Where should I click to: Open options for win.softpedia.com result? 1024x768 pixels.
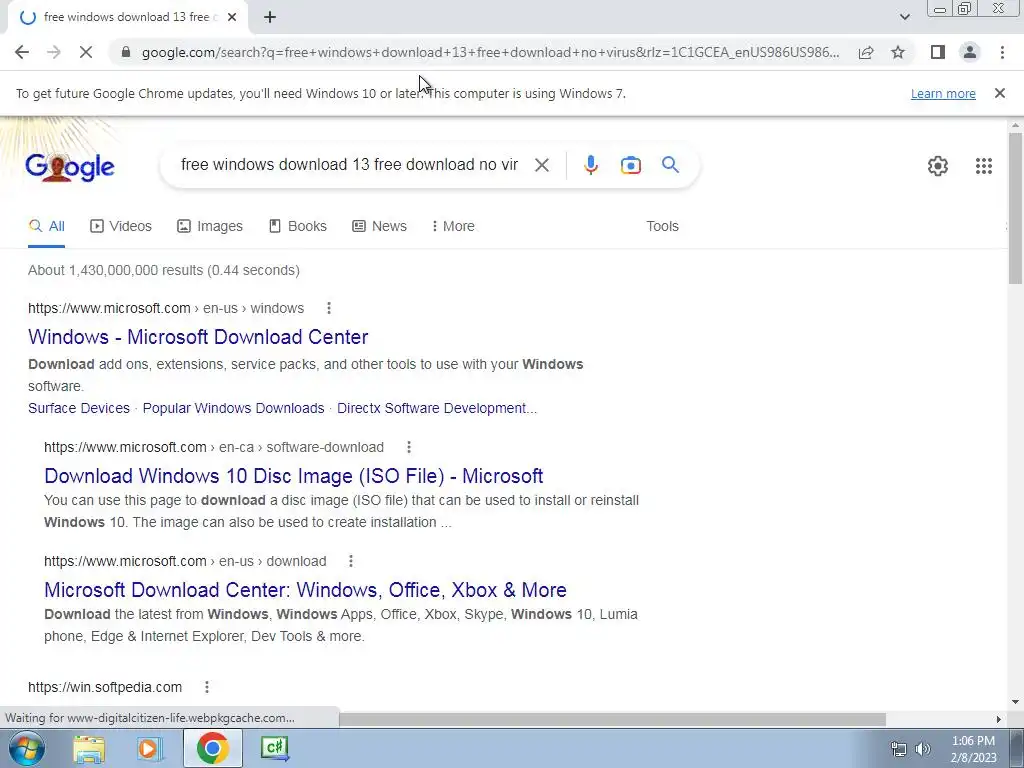206,687
